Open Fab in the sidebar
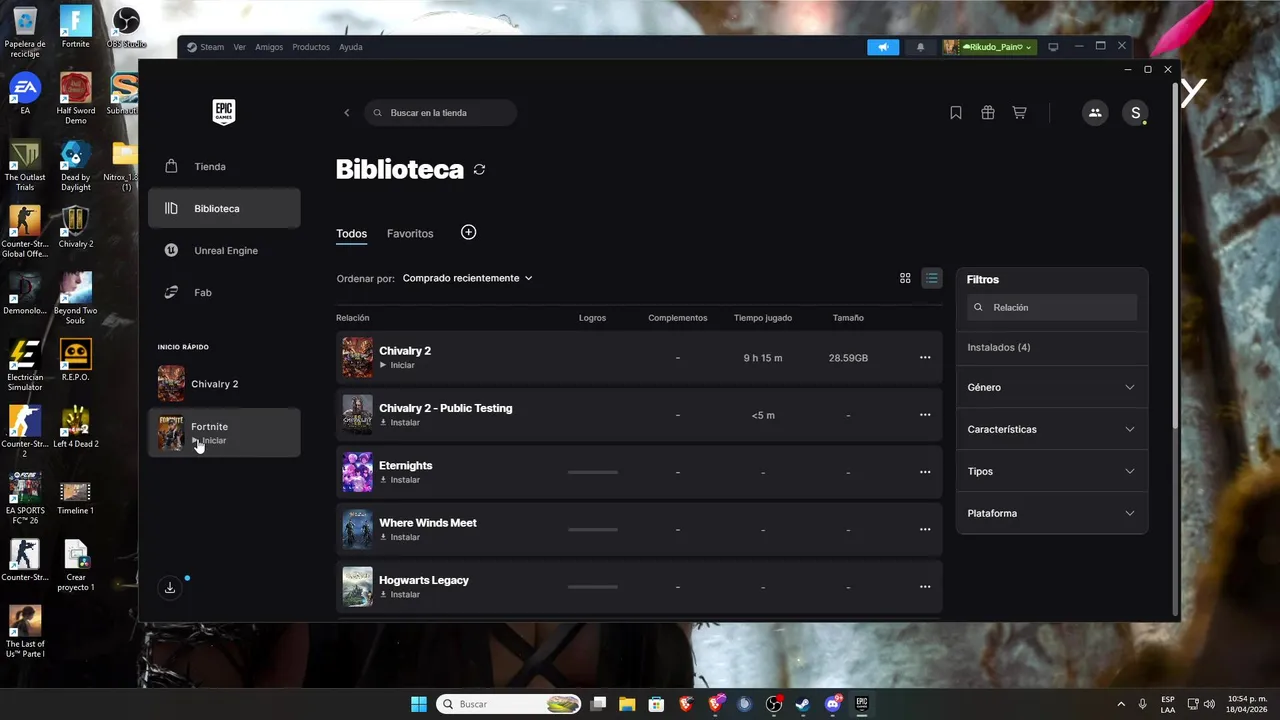This screenshot has height=720, width=1280. (224, 292)
